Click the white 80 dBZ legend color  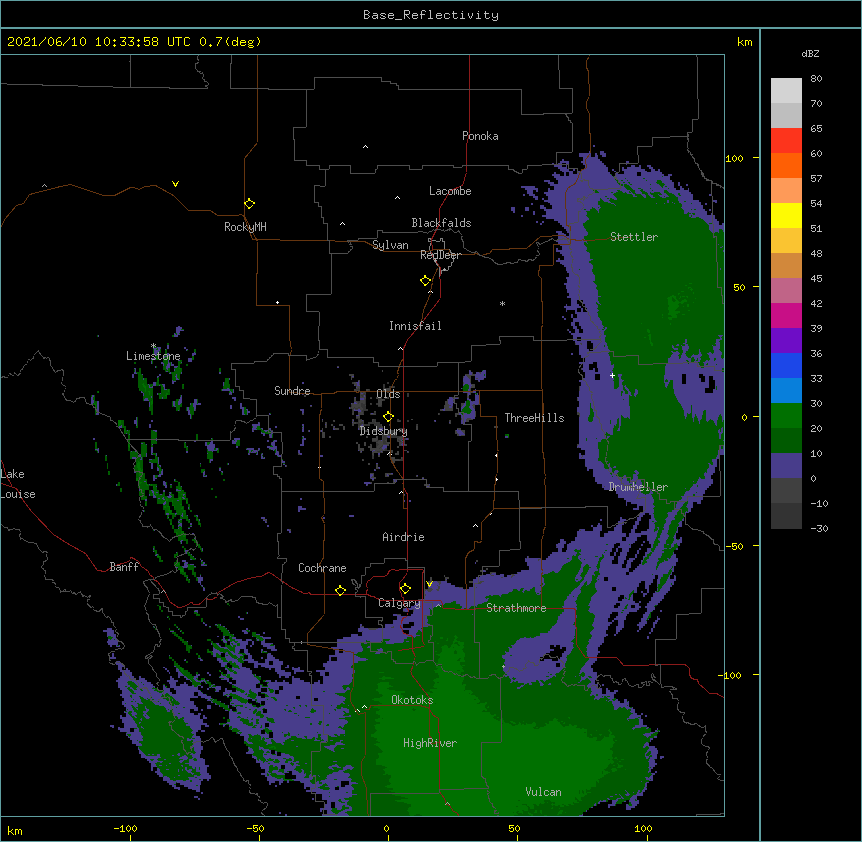(x=786, y=91)
